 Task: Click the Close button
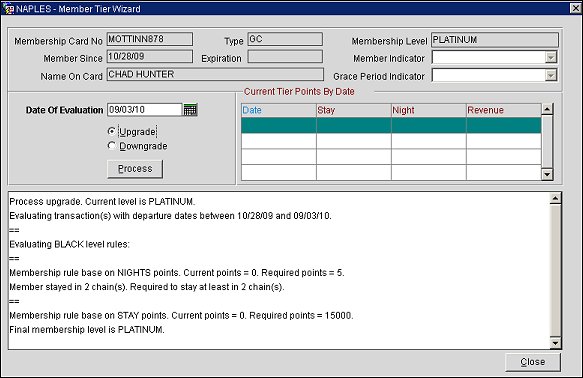click(533, 362)
